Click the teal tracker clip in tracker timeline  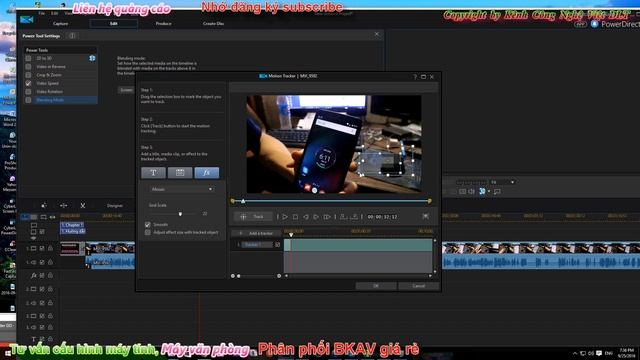tap(358, 245)
